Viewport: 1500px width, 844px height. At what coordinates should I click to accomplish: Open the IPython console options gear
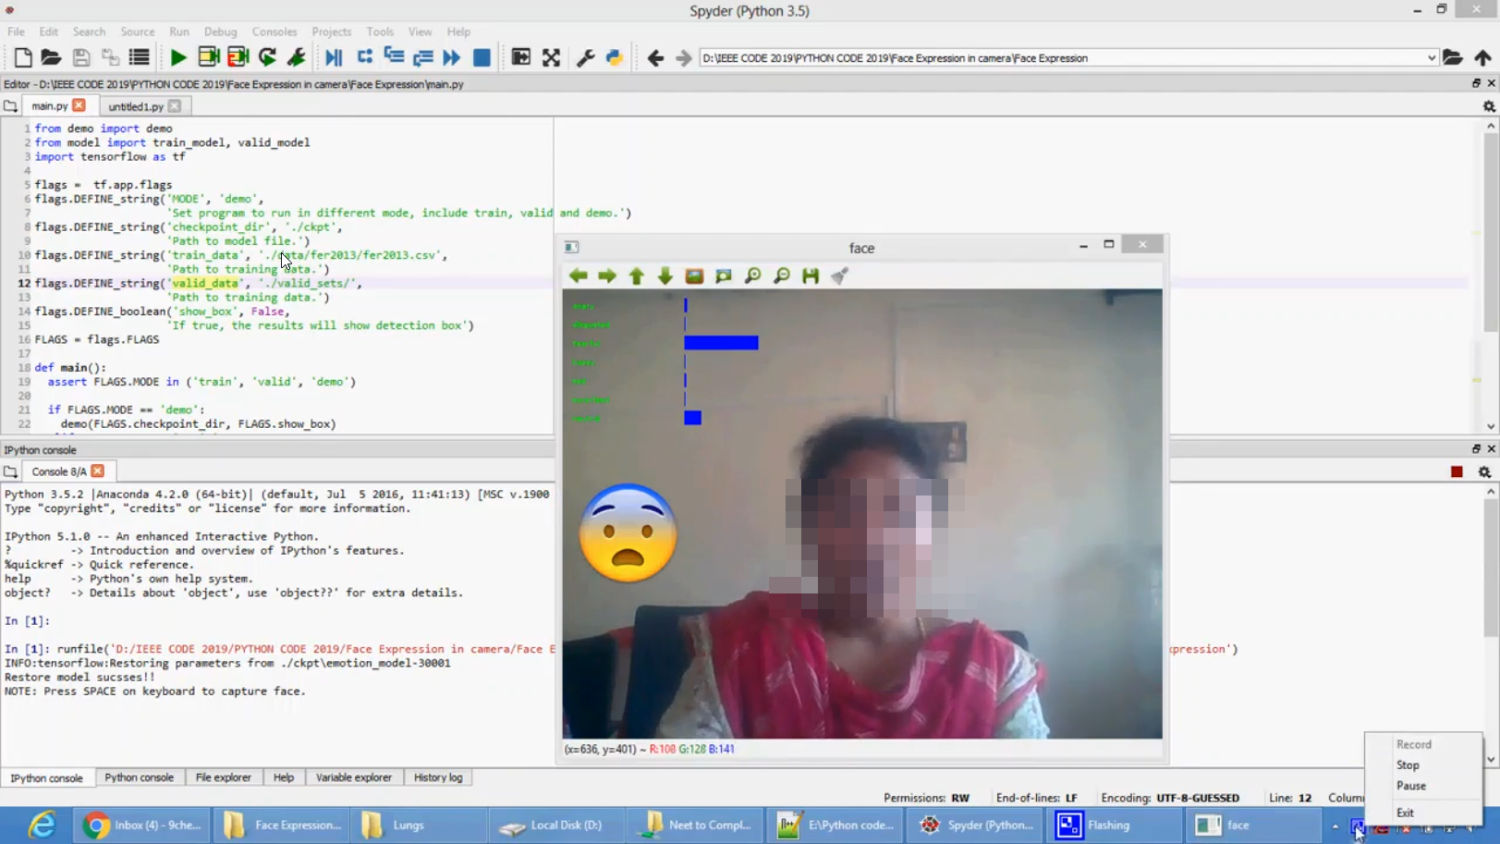click(x=1486, y=470)
